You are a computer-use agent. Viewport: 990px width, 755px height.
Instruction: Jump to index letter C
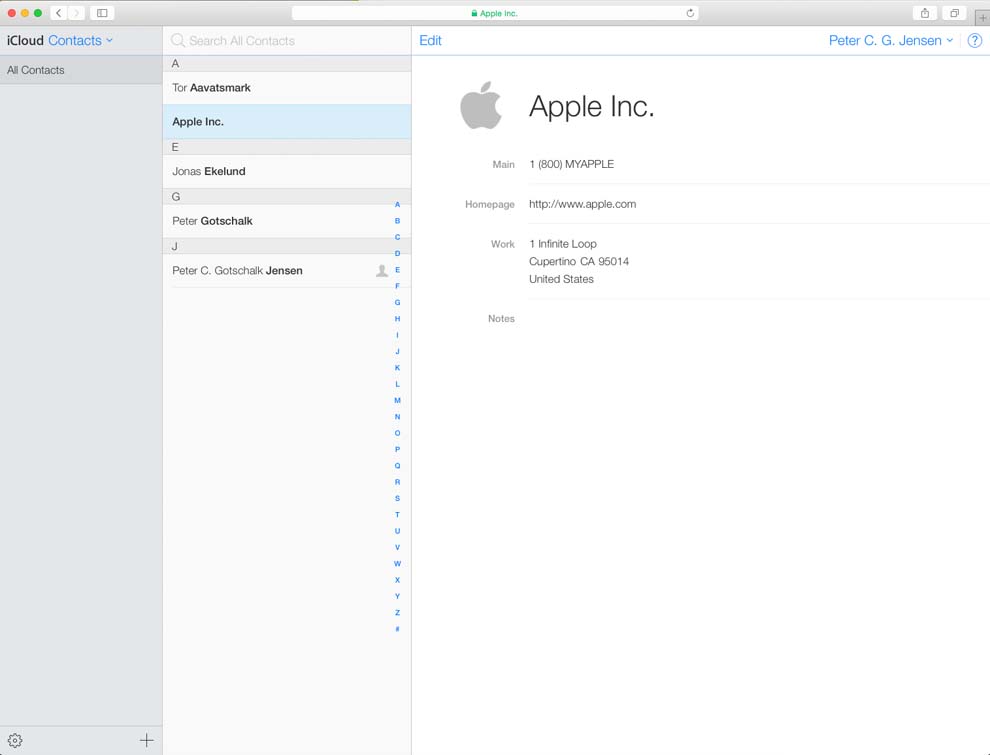pos(397,237)
